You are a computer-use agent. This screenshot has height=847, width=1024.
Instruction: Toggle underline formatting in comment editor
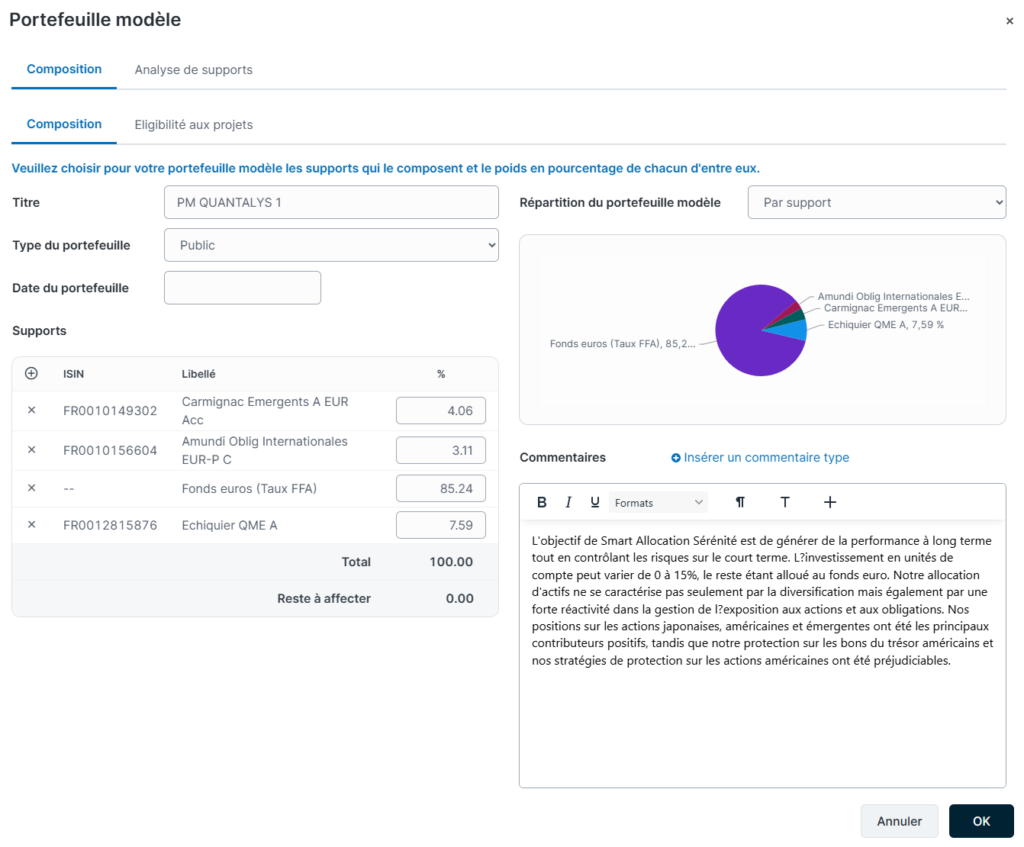594,502
